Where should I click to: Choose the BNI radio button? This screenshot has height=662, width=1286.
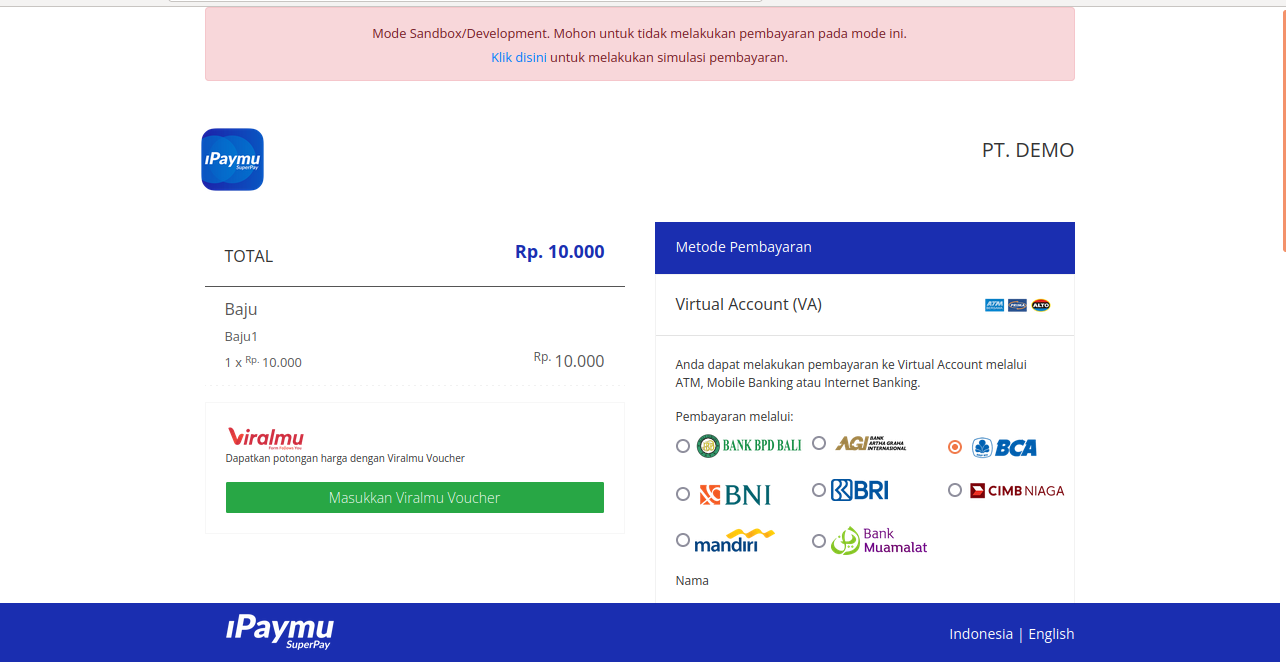[683, 494]
